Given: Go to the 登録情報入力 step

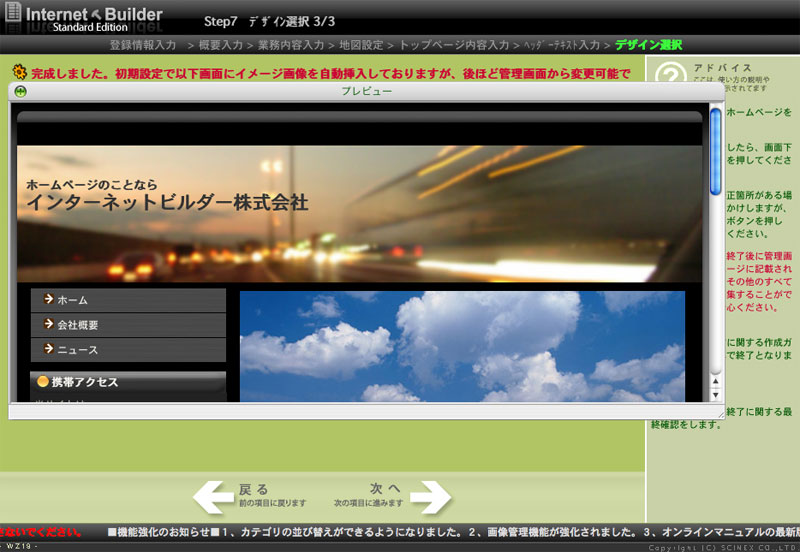Looking at the screenshot, I should [x=143, y=45].
